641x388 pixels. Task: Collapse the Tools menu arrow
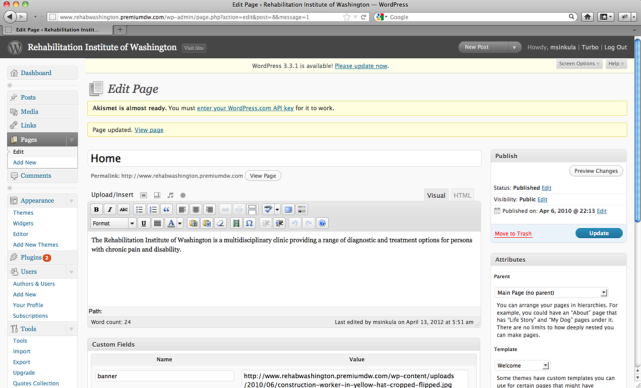pyautogui.click(x=72, y=329)
